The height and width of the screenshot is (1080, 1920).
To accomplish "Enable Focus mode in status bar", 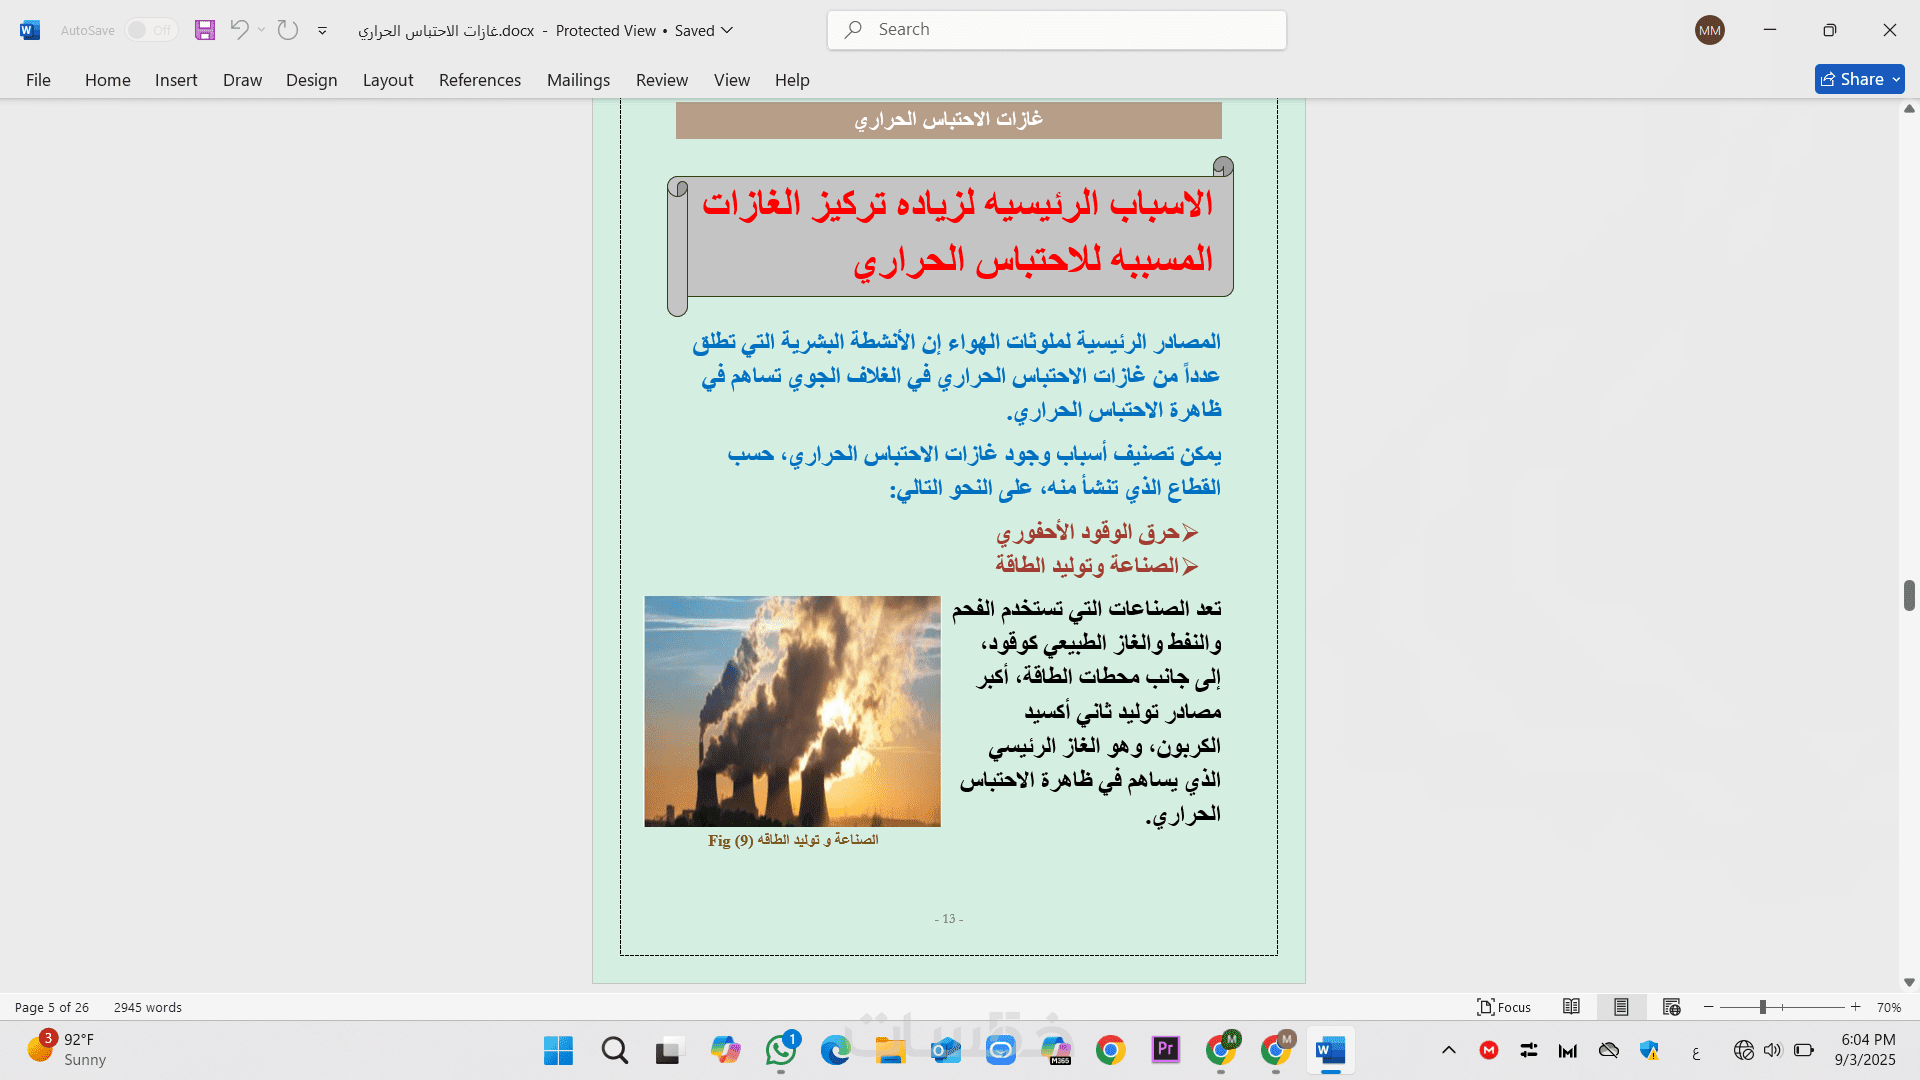I will pyautogui.click(x=1504, y=1007).
